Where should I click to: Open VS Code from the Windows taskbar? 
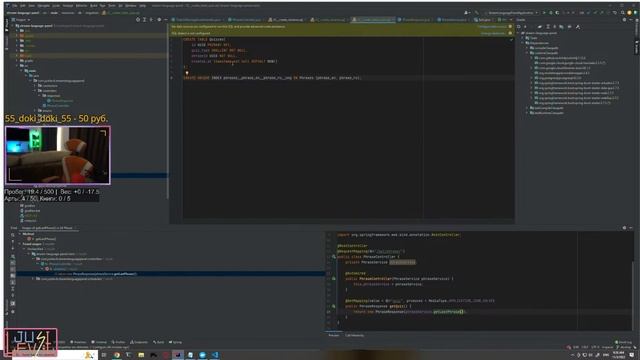(x=215, y=355)
